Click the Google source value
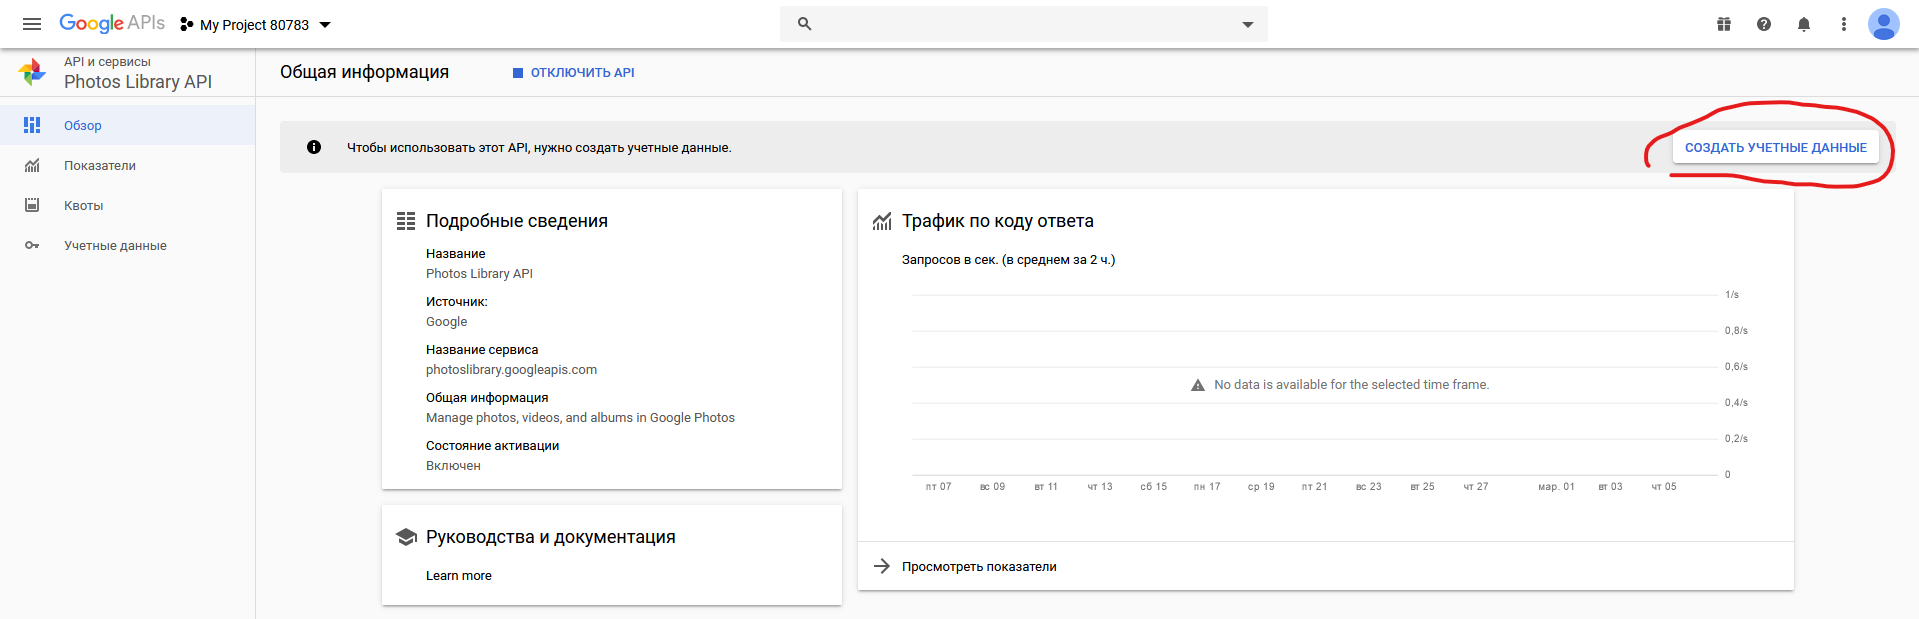 [446, 322]
